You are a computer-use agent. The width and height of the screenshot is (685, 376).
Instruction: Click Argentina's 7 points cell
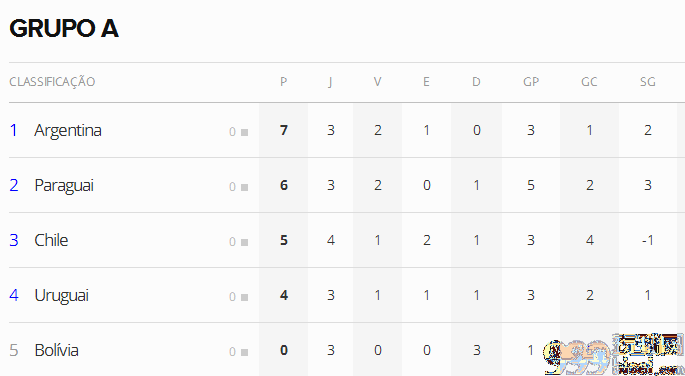[x=284, y=130]
